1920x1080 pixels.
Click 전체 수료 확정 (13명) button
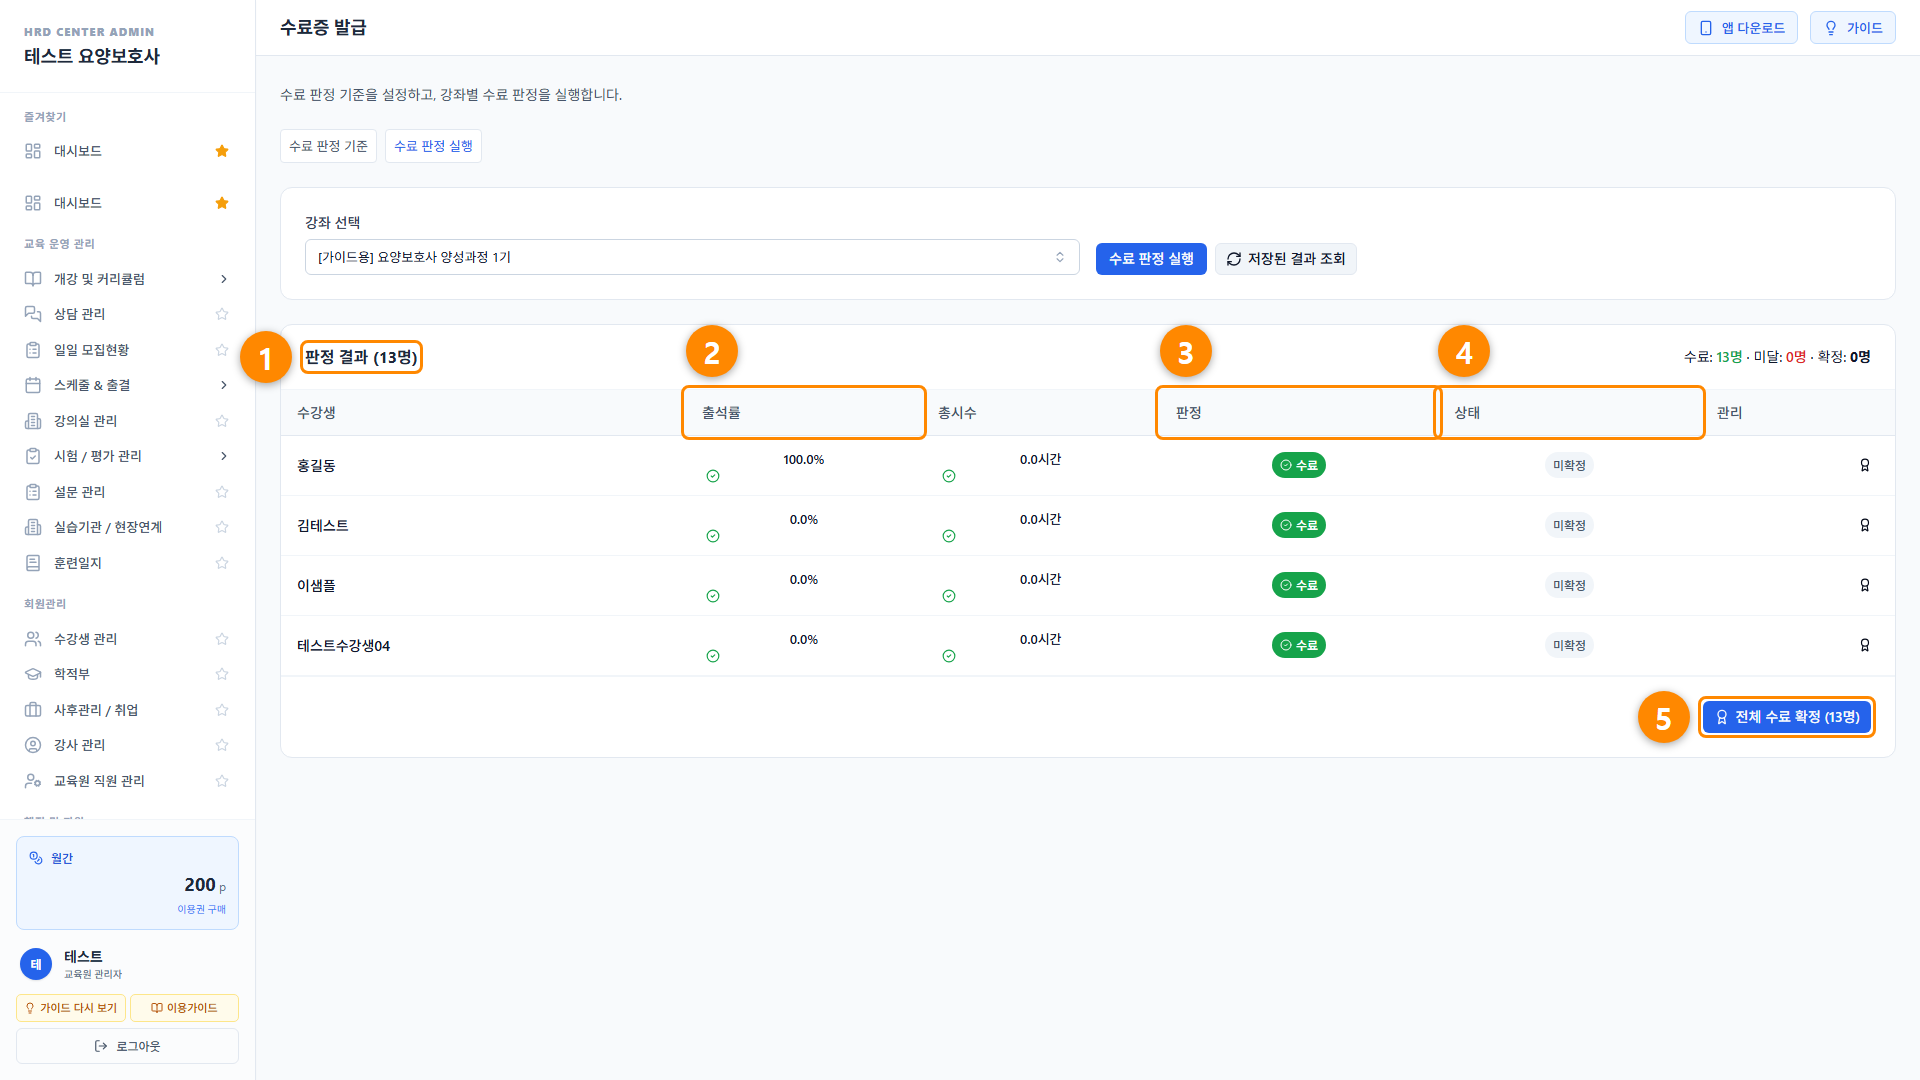click(x=1787, y=717)
